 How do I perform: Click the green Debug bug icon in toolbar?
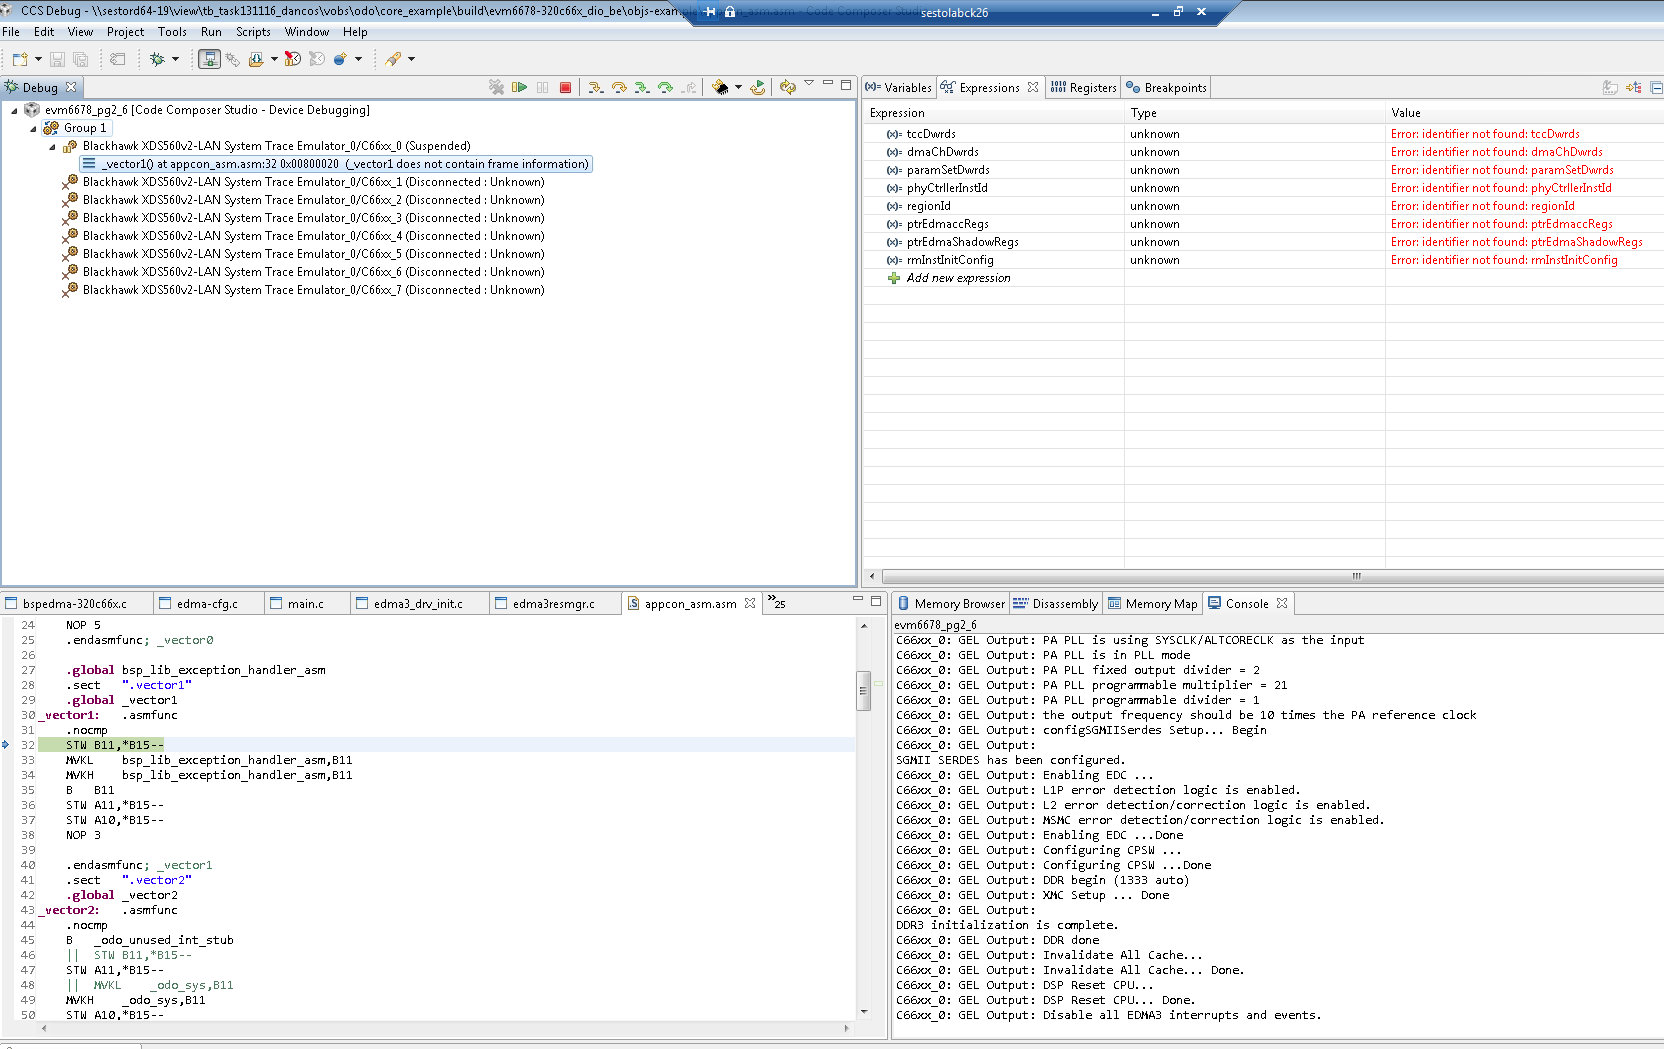pyautogui.click(x=157, y=59)
